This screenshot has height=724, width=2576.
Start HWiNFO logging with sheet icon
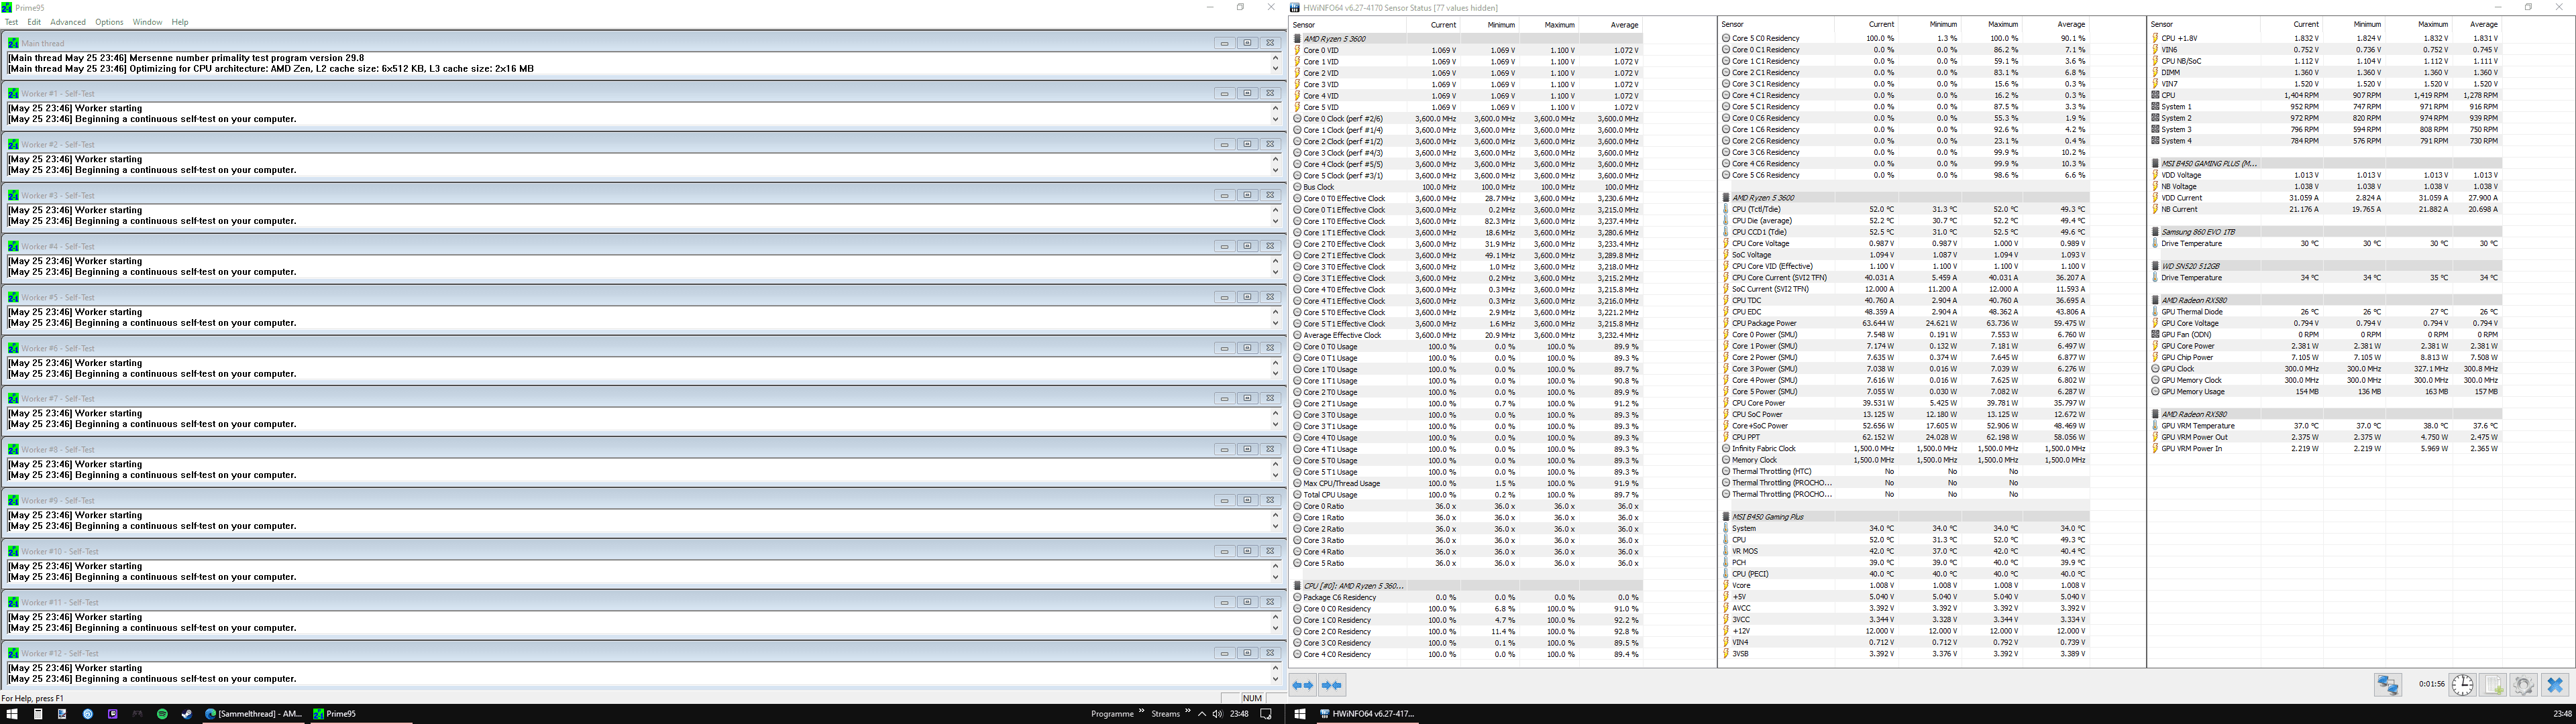pyautogui.click(x=2493, y=685)
